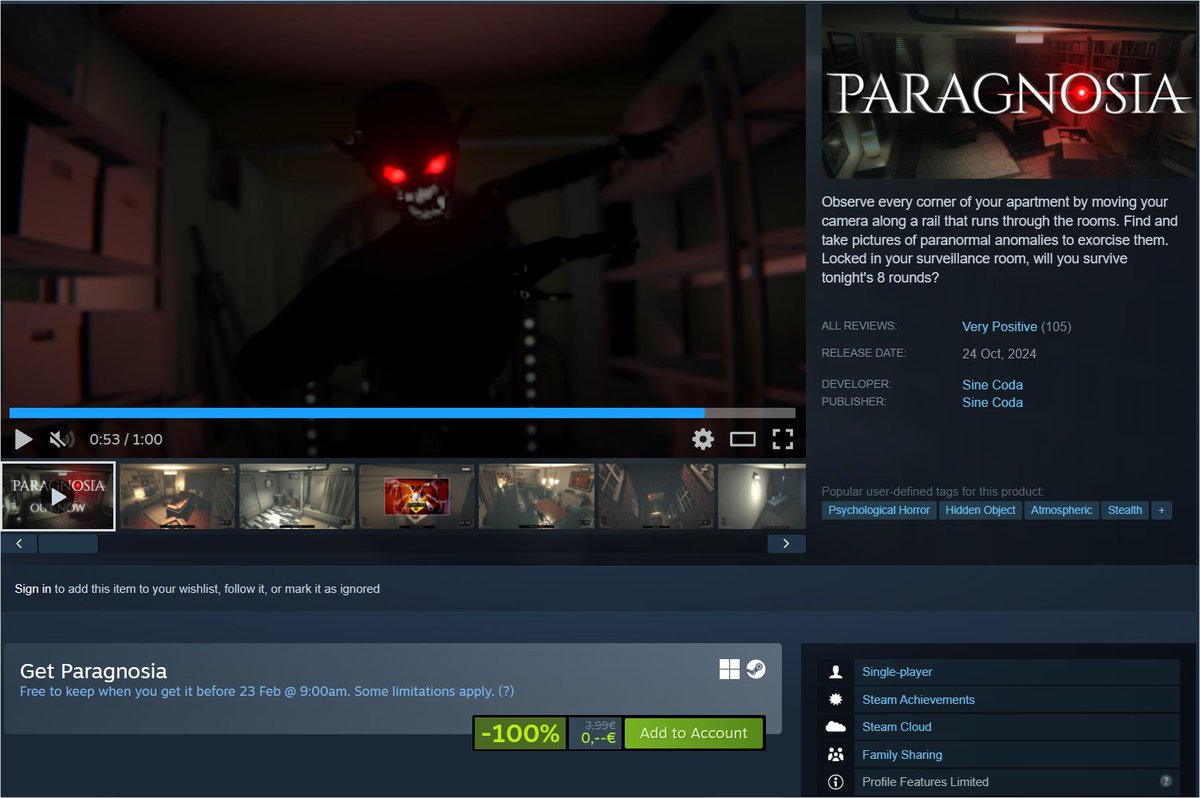
Task: Browse the Hidden Object tag
Action: [980, 510]
